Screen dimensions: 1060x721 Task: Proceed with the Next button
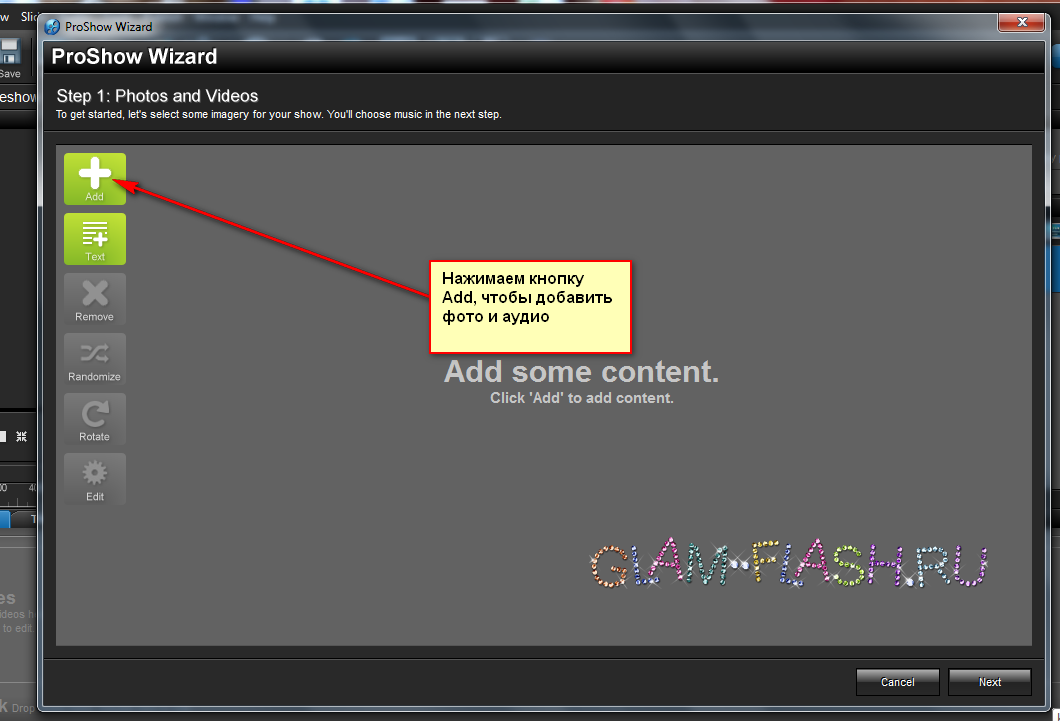pyautogui.click(x=990, y=682)
